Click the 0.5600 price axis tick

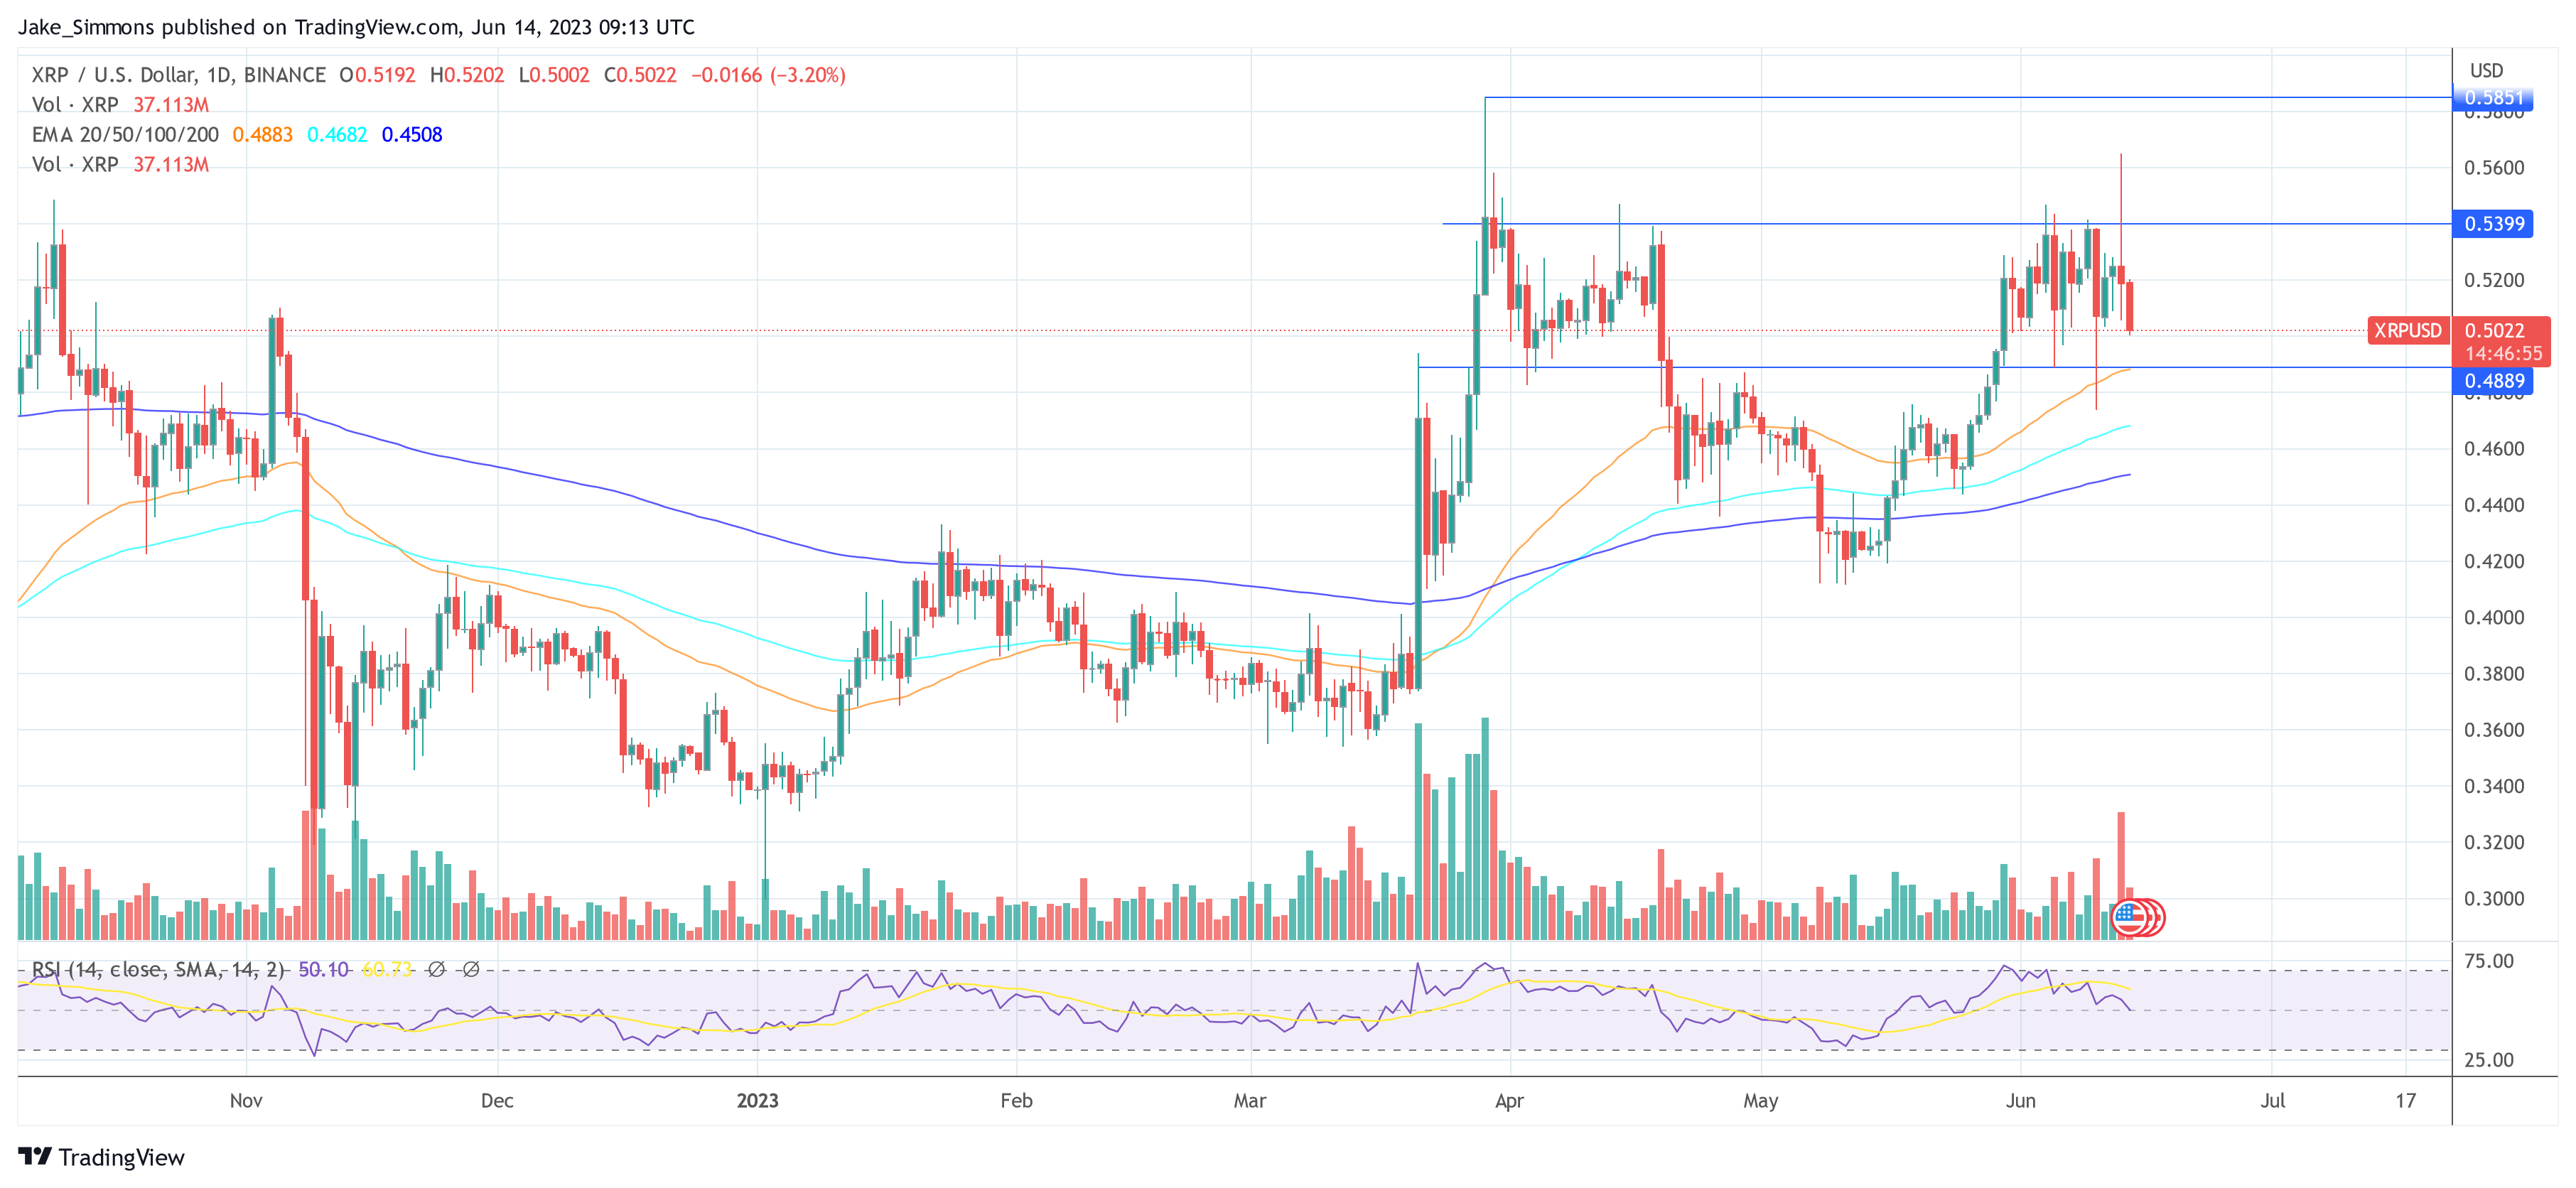pos(2493,168)
